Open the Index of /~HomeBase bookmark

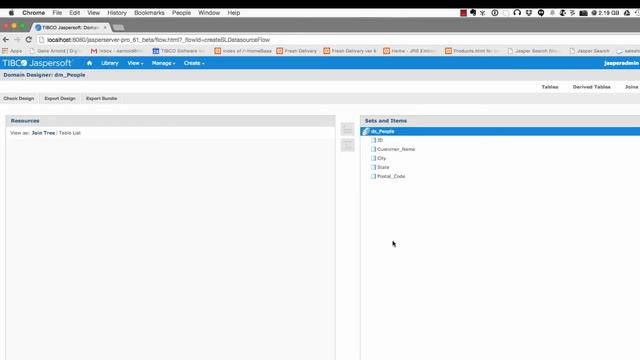[x=243, y=51]
